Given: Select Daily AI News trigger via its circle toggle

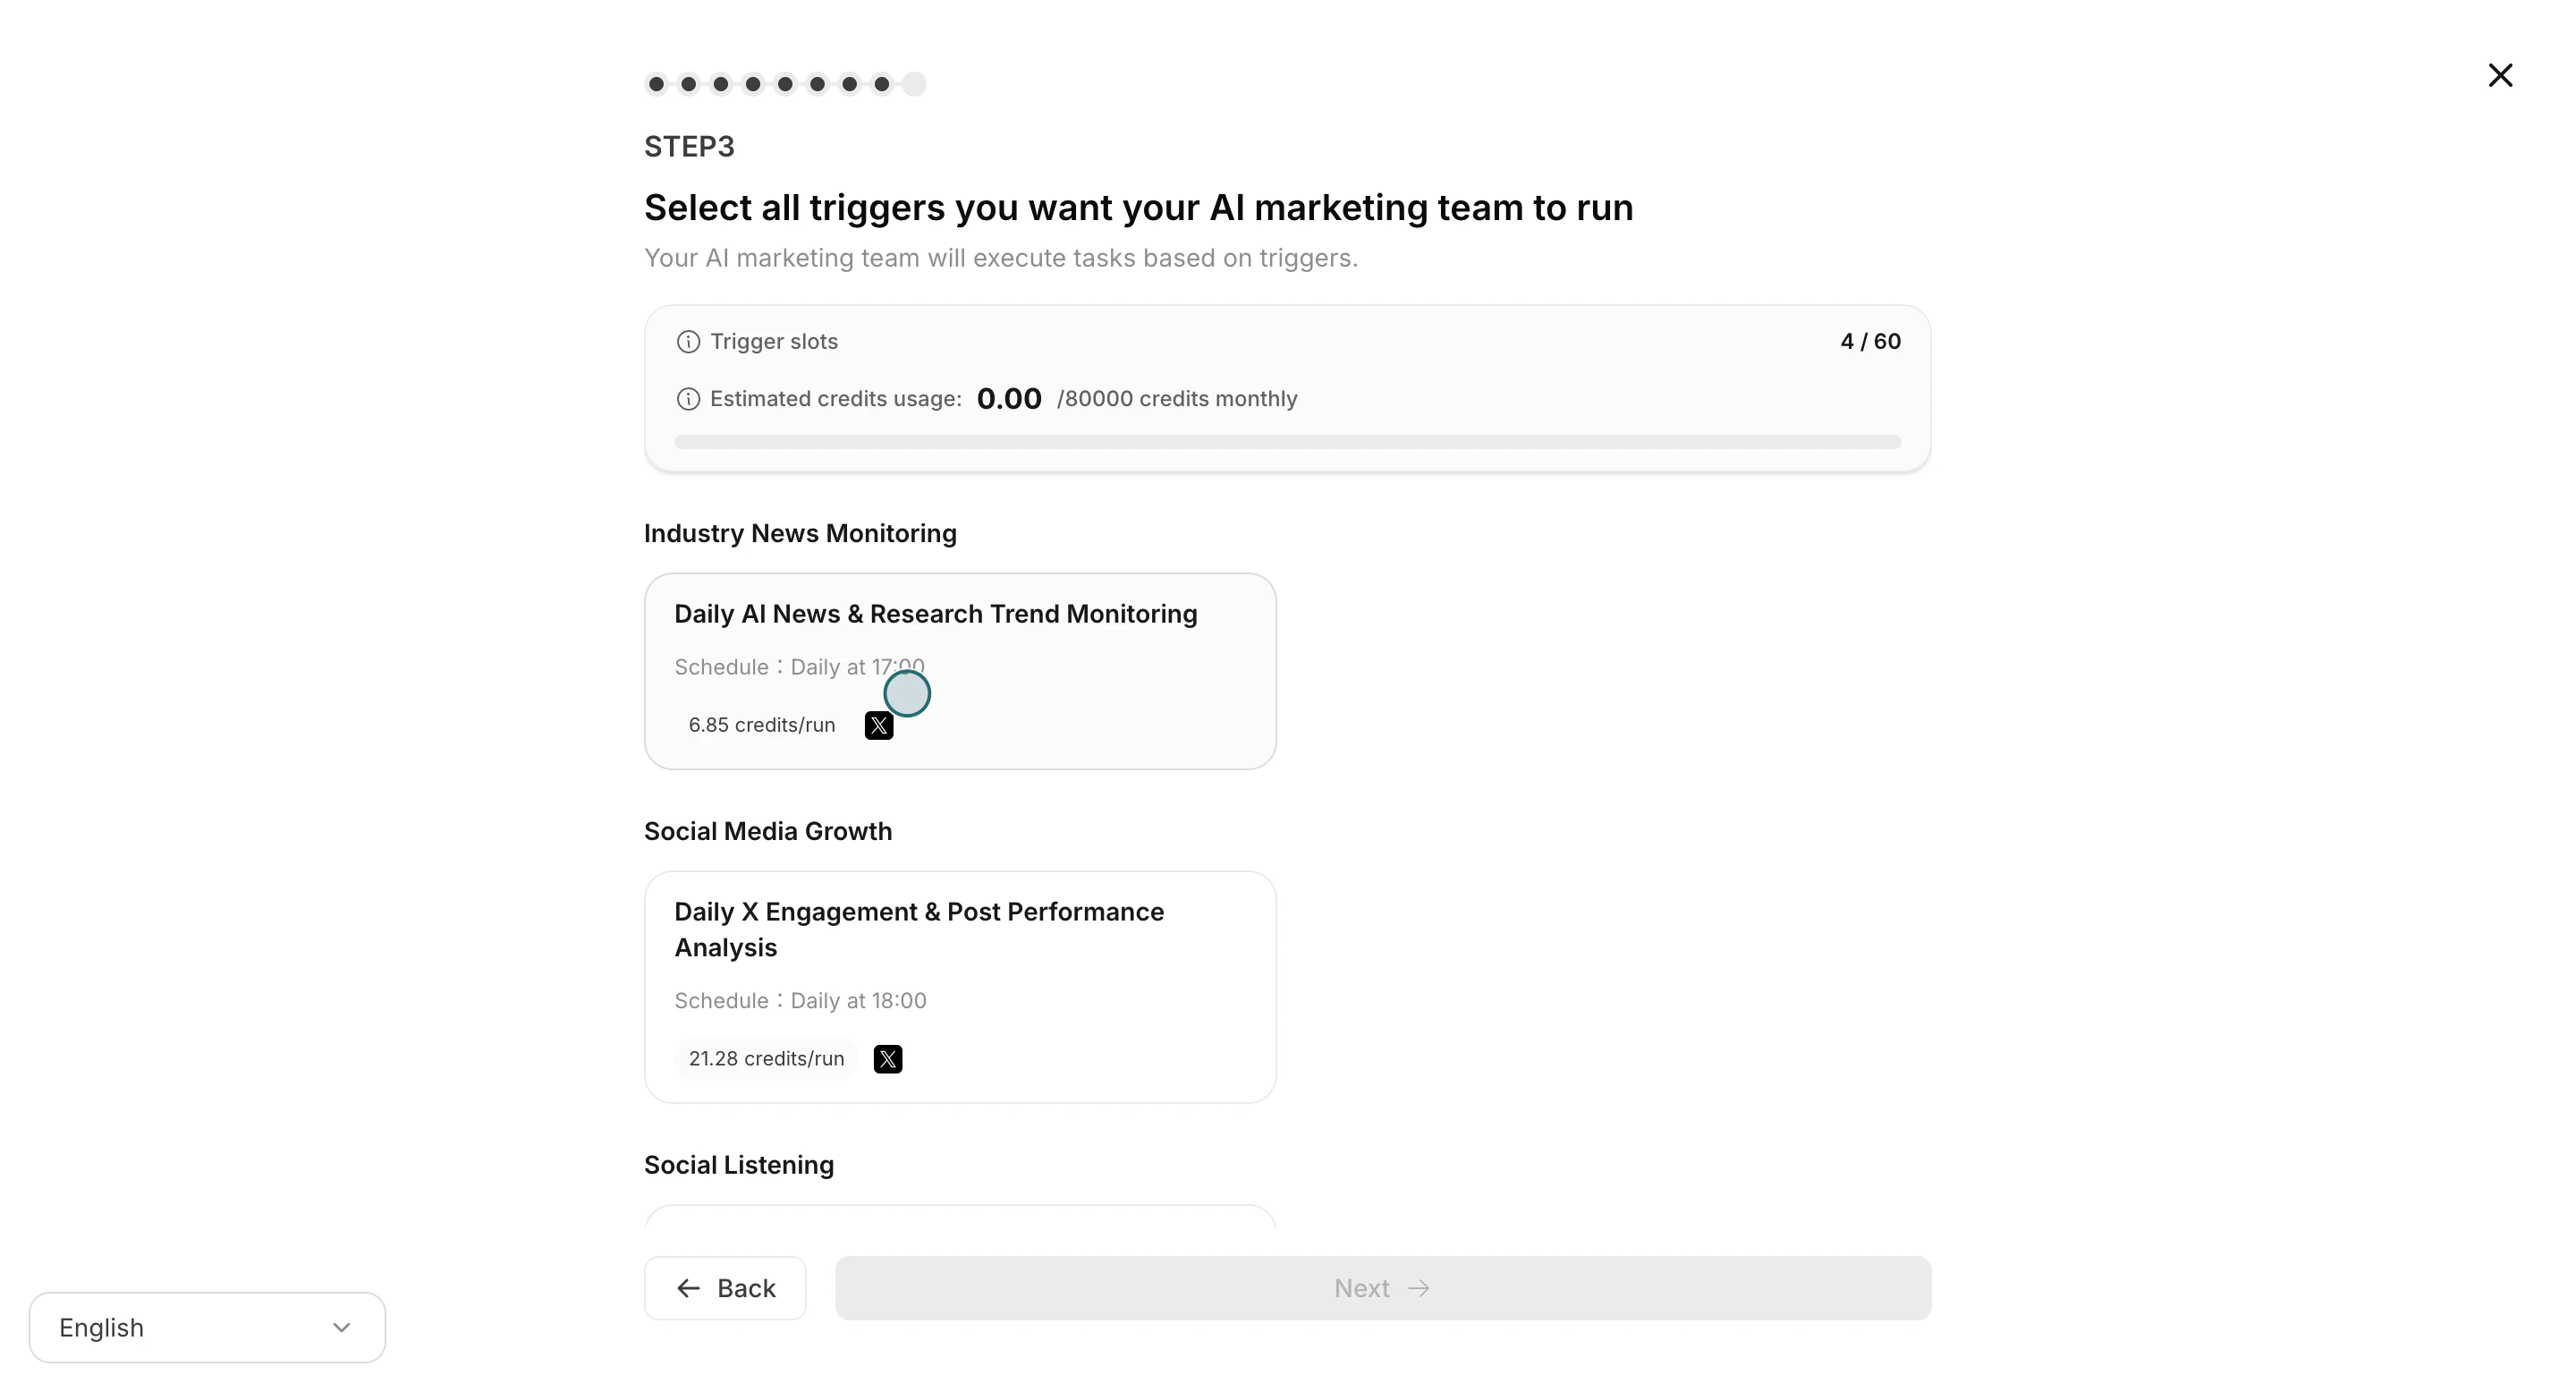Looking at the screenshot, I should point(906,693).
